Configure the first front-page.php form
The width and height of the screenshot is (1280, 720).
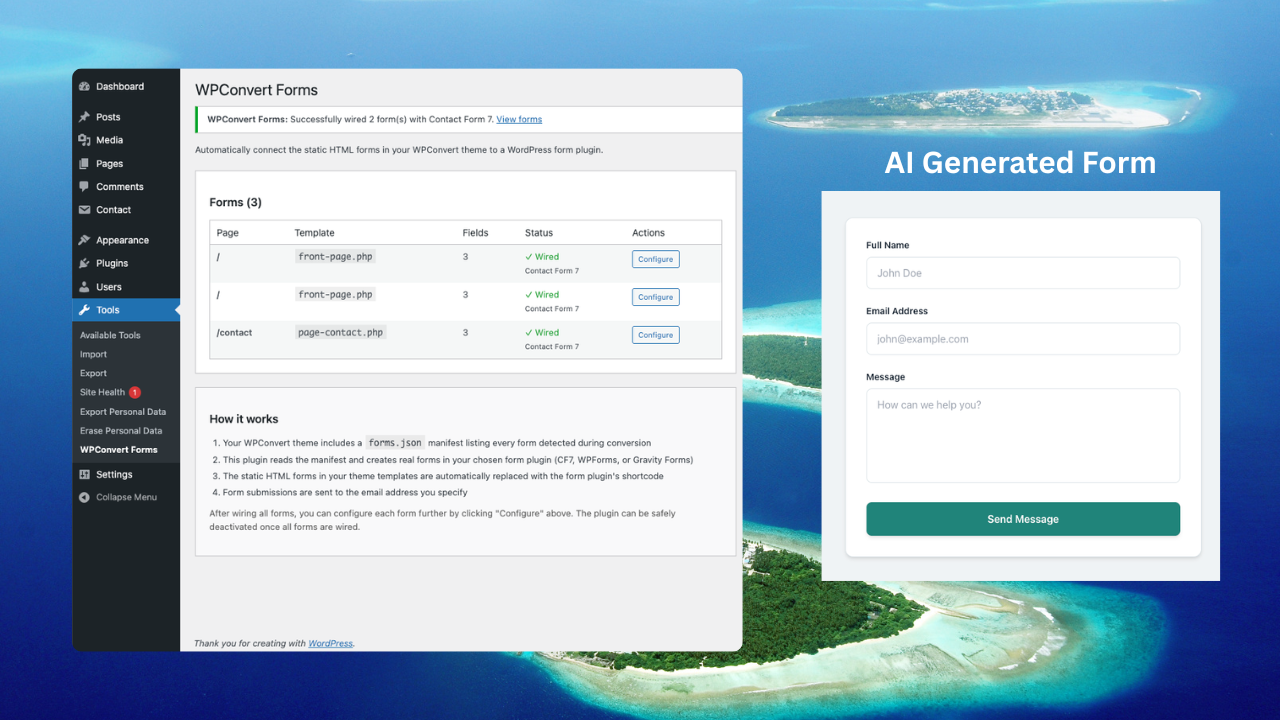tap(655, 259)
